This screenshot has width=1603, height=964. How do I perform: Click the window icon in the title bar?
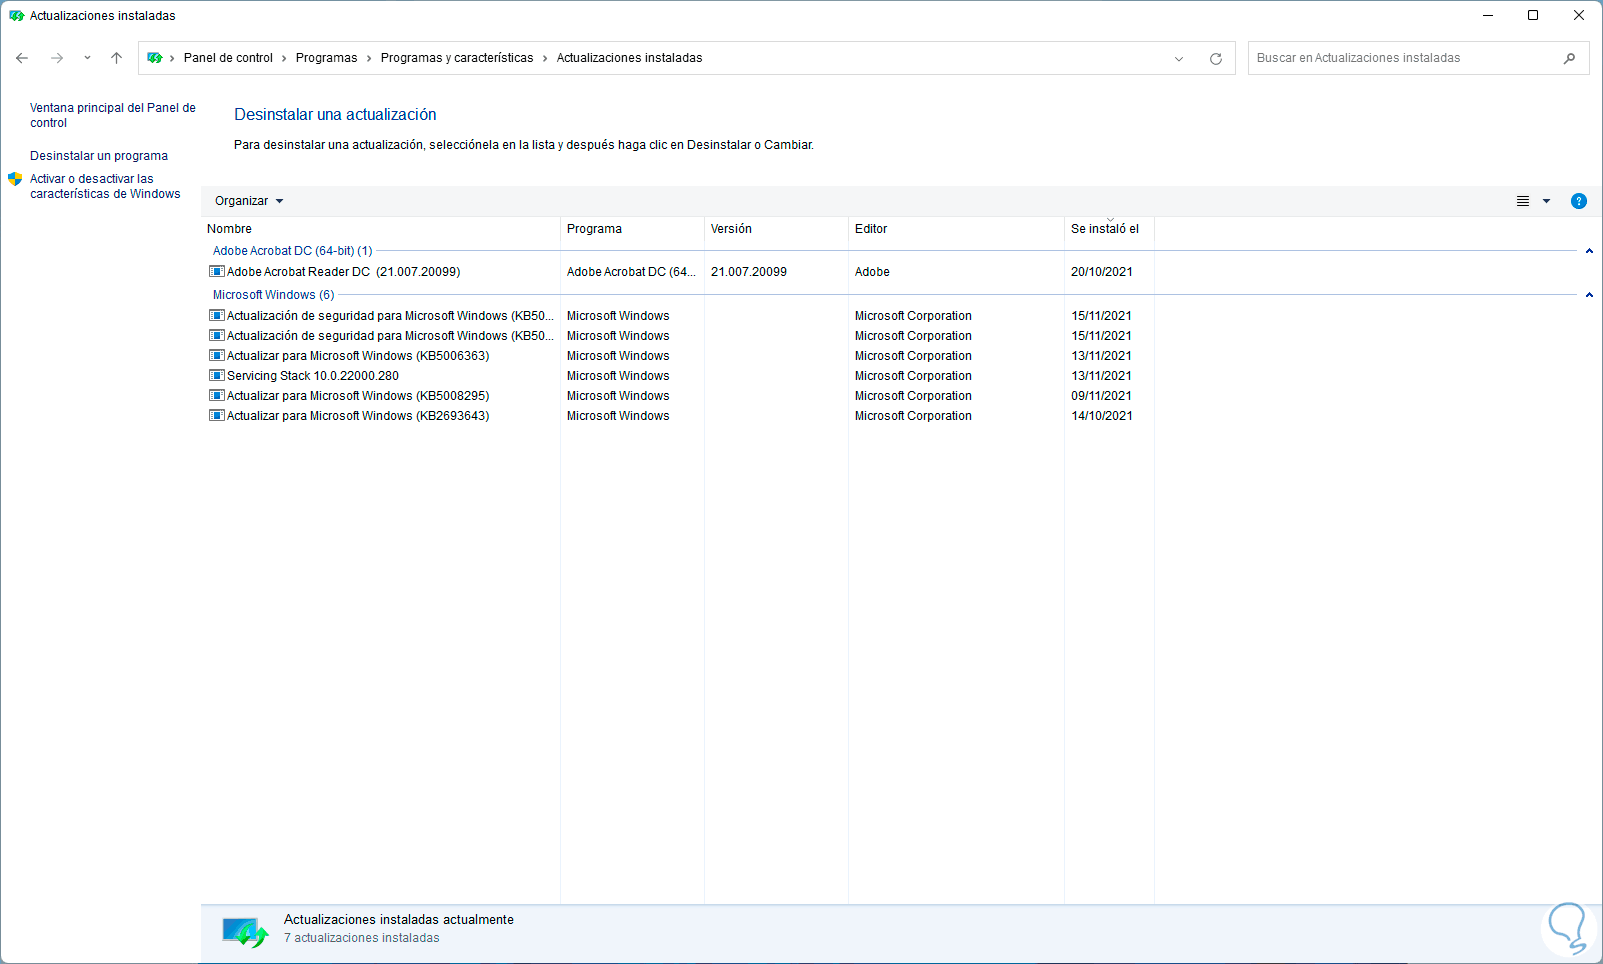point(16,16)
